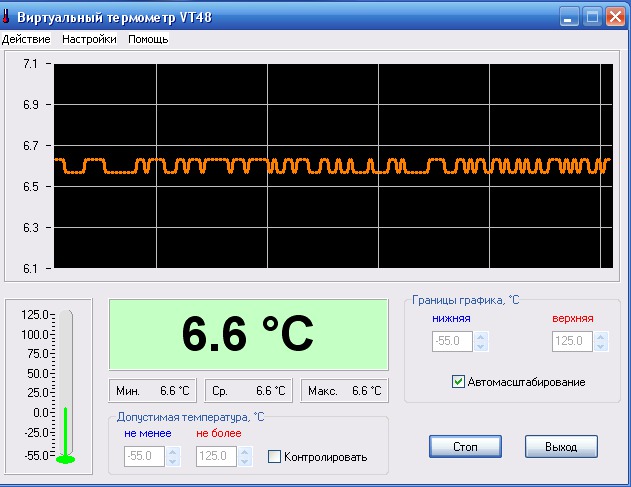Open the Действие menu
This screenshot has width=631, height=487.
click(27, 39)
